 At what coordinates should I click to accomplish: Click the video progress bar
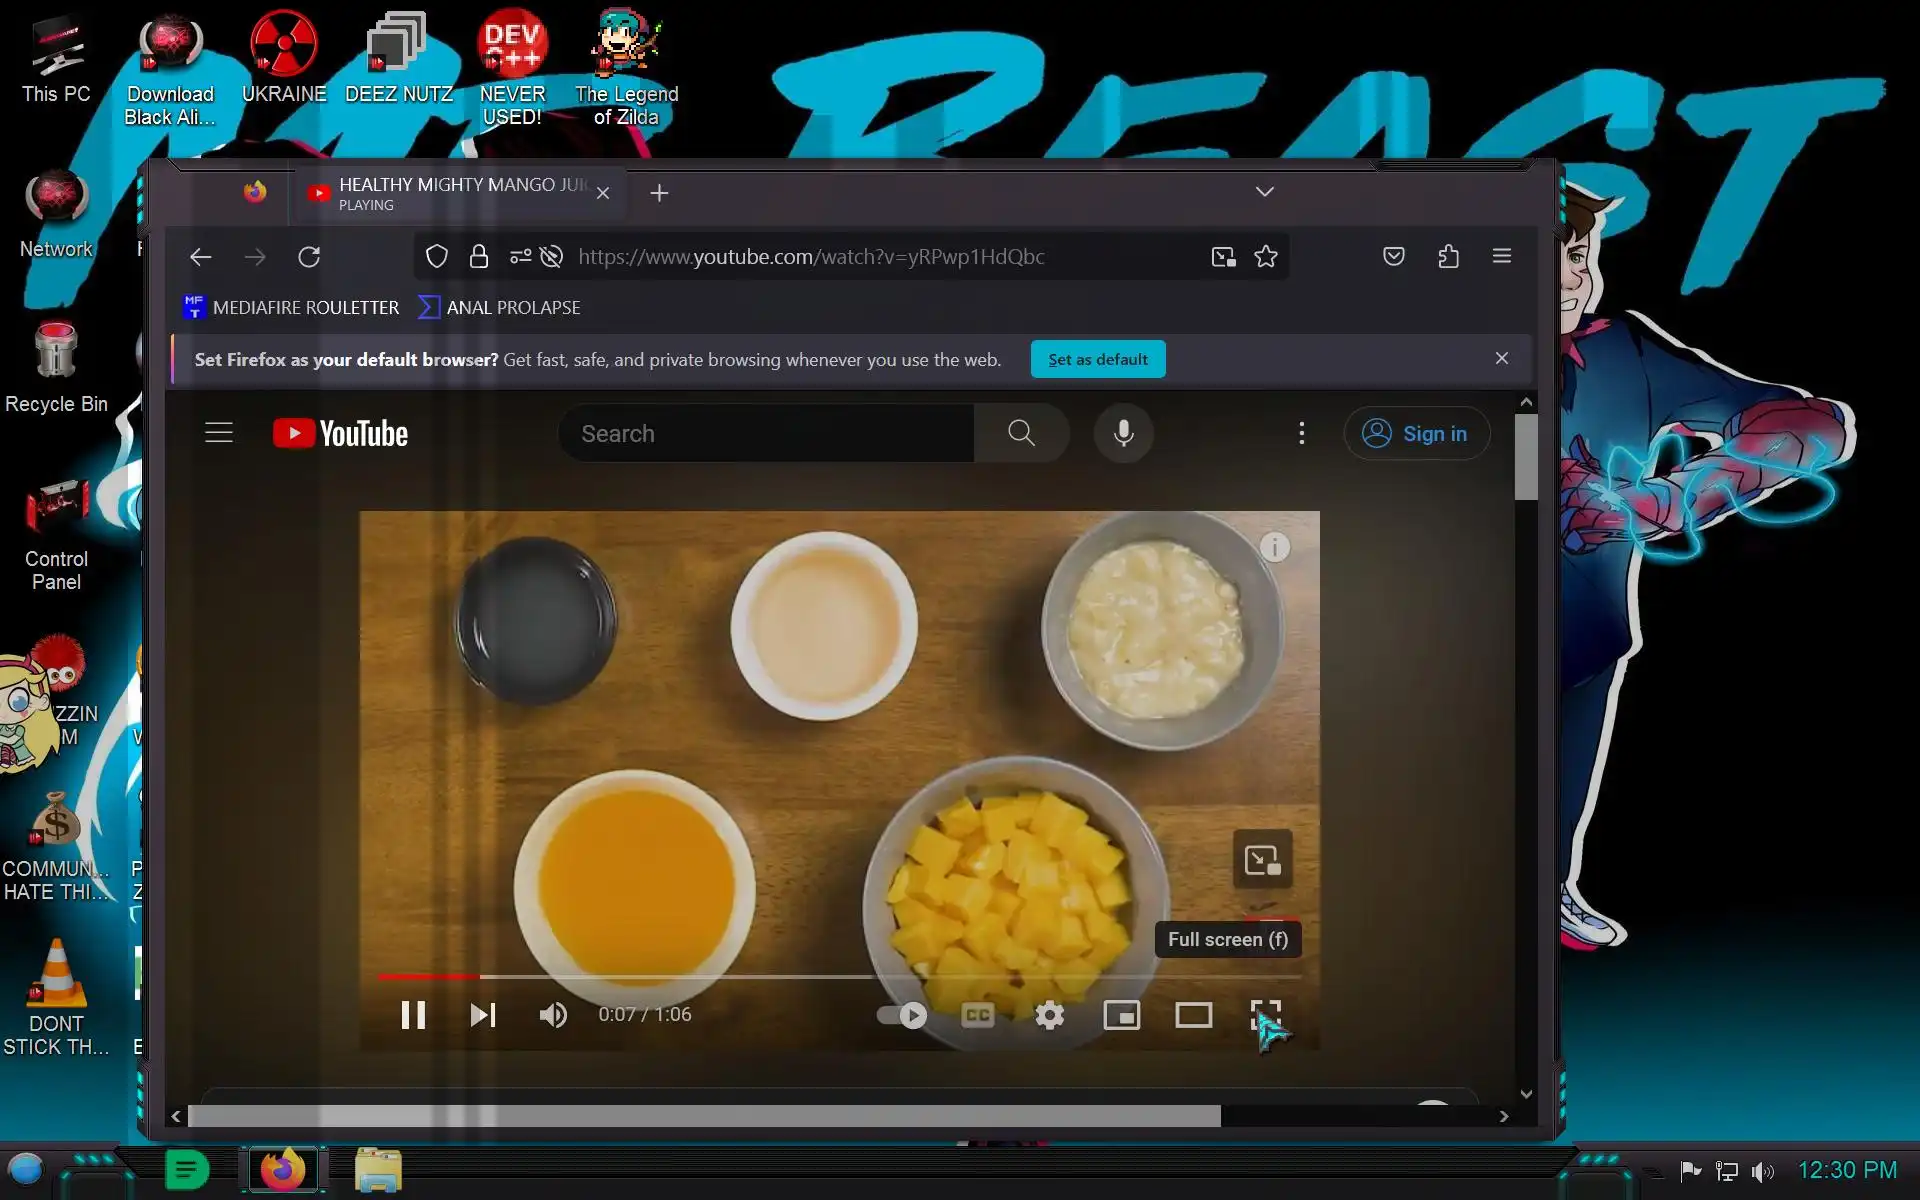click(x=840, y=976)
